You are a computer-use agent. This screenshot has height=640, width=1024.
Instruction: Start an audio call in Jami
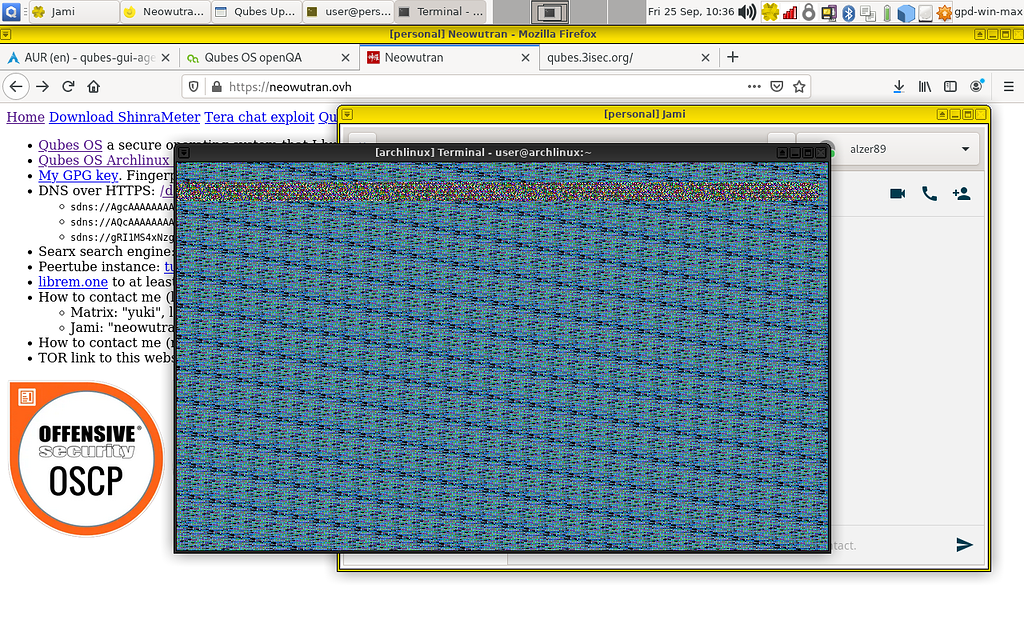(929, 193)
